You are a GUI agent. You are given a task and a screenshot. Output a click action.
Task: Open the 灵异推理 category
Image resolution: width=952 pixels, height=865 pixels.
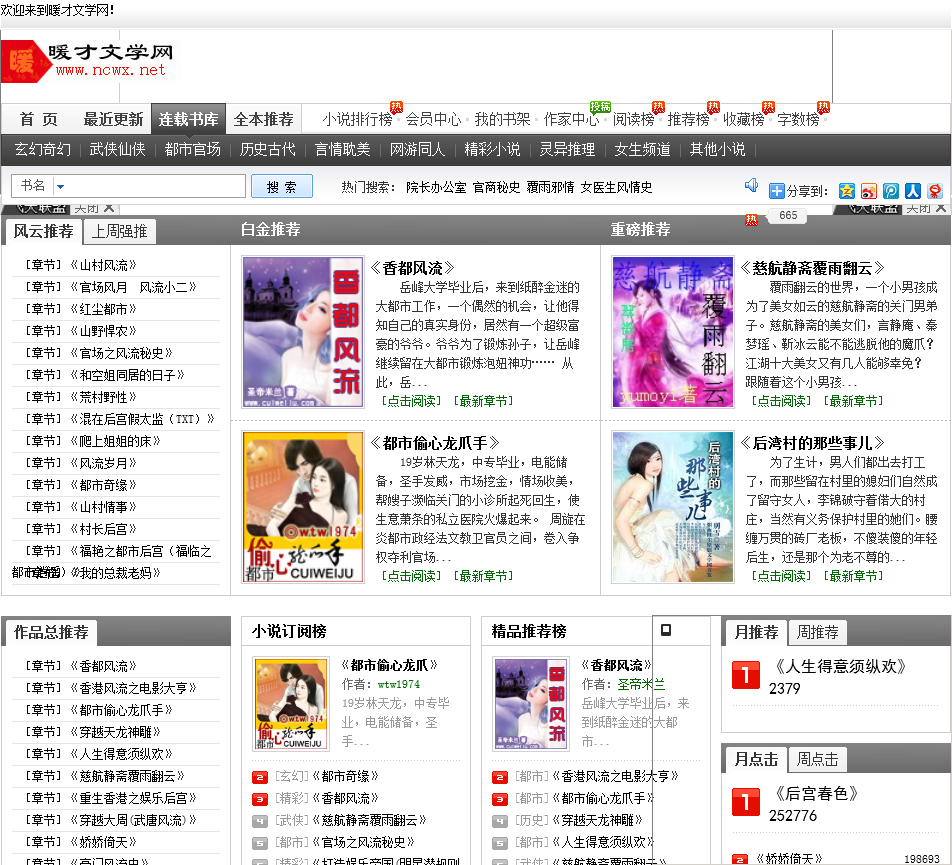(x=567, y=149)
